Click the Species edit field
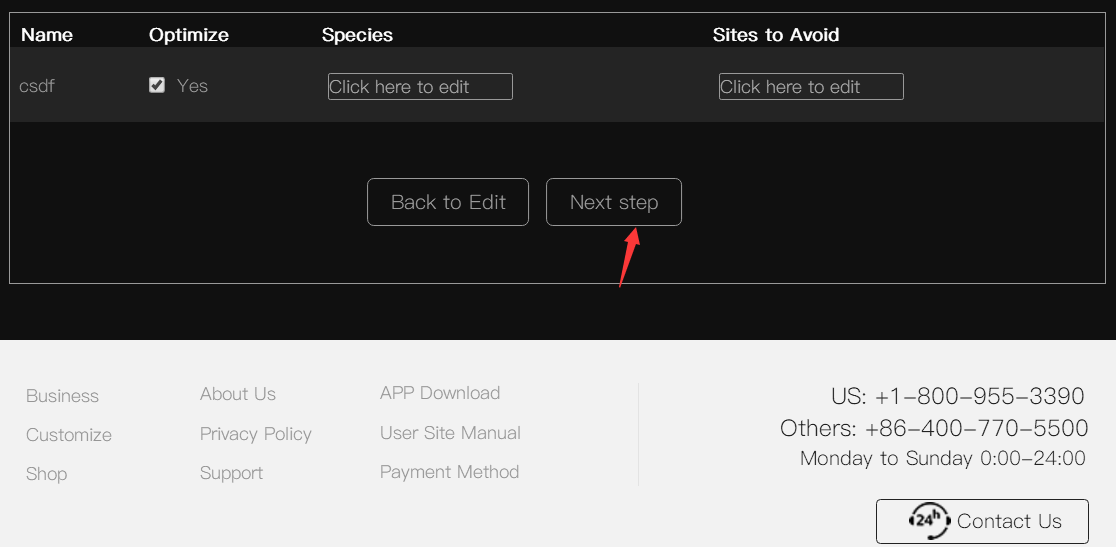The image size is (1116, 547). [420, 87]
